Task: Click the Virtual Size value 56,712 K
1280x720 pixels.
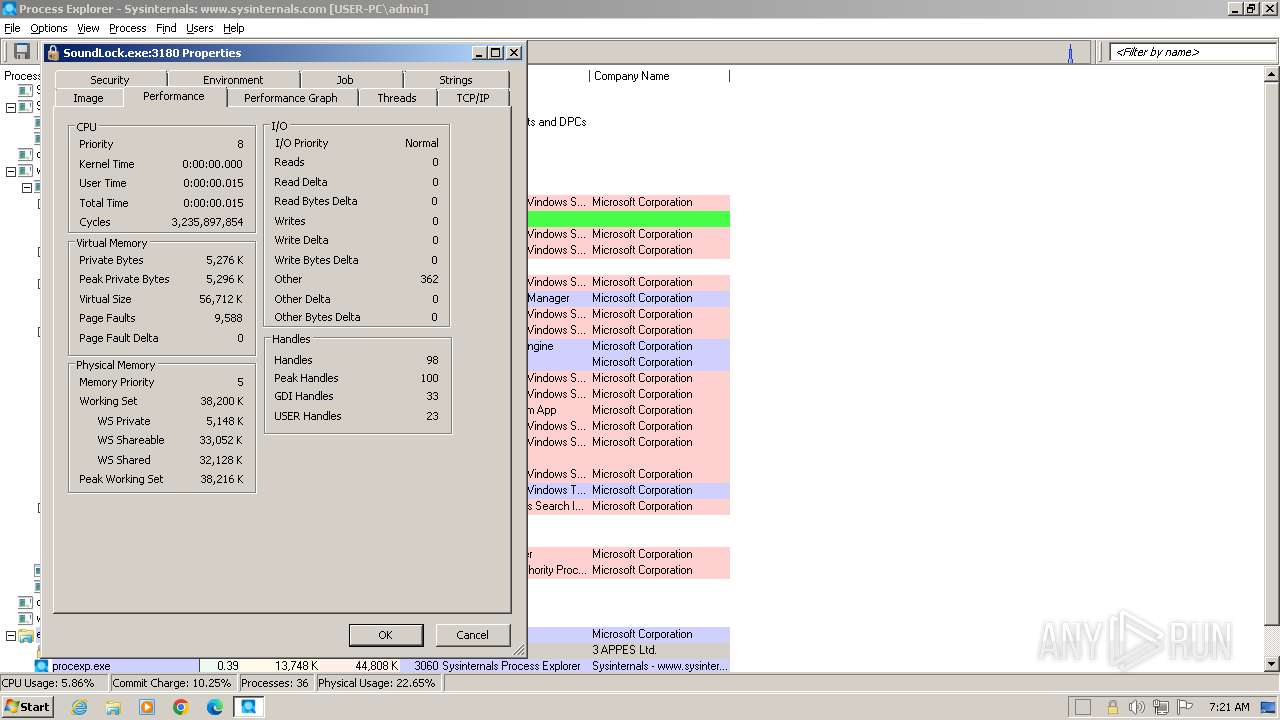Action: (x=222, y=299)
